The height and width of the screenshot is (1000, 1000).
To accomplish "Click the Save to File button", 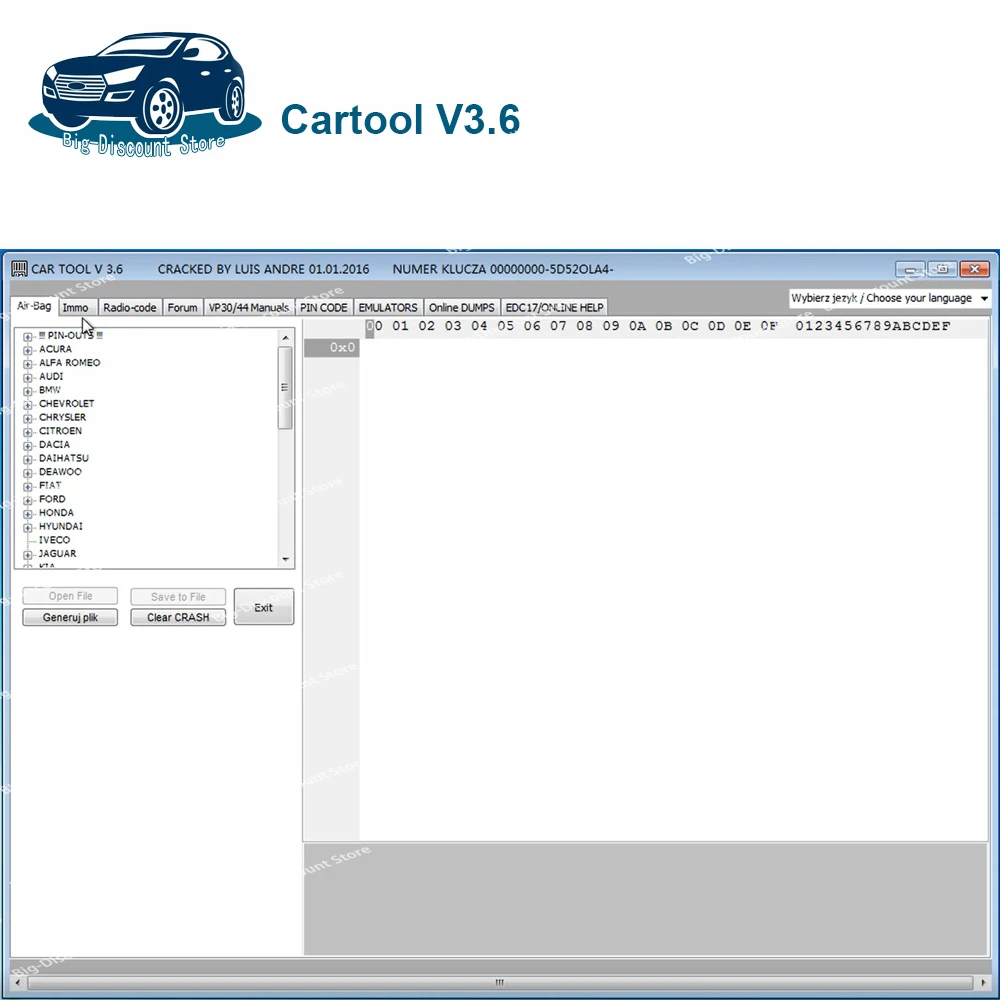I will click(178, 596).
